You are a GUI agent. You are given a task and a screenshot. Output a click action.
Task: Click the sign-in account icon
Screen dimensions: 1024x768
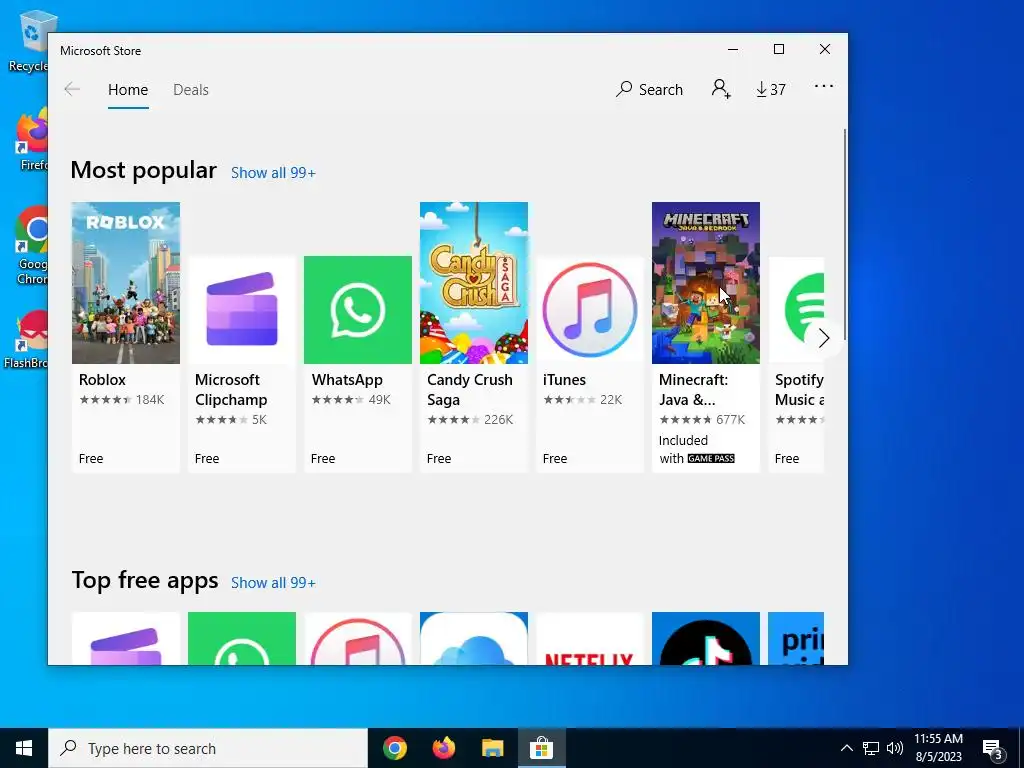coord(721,89)
